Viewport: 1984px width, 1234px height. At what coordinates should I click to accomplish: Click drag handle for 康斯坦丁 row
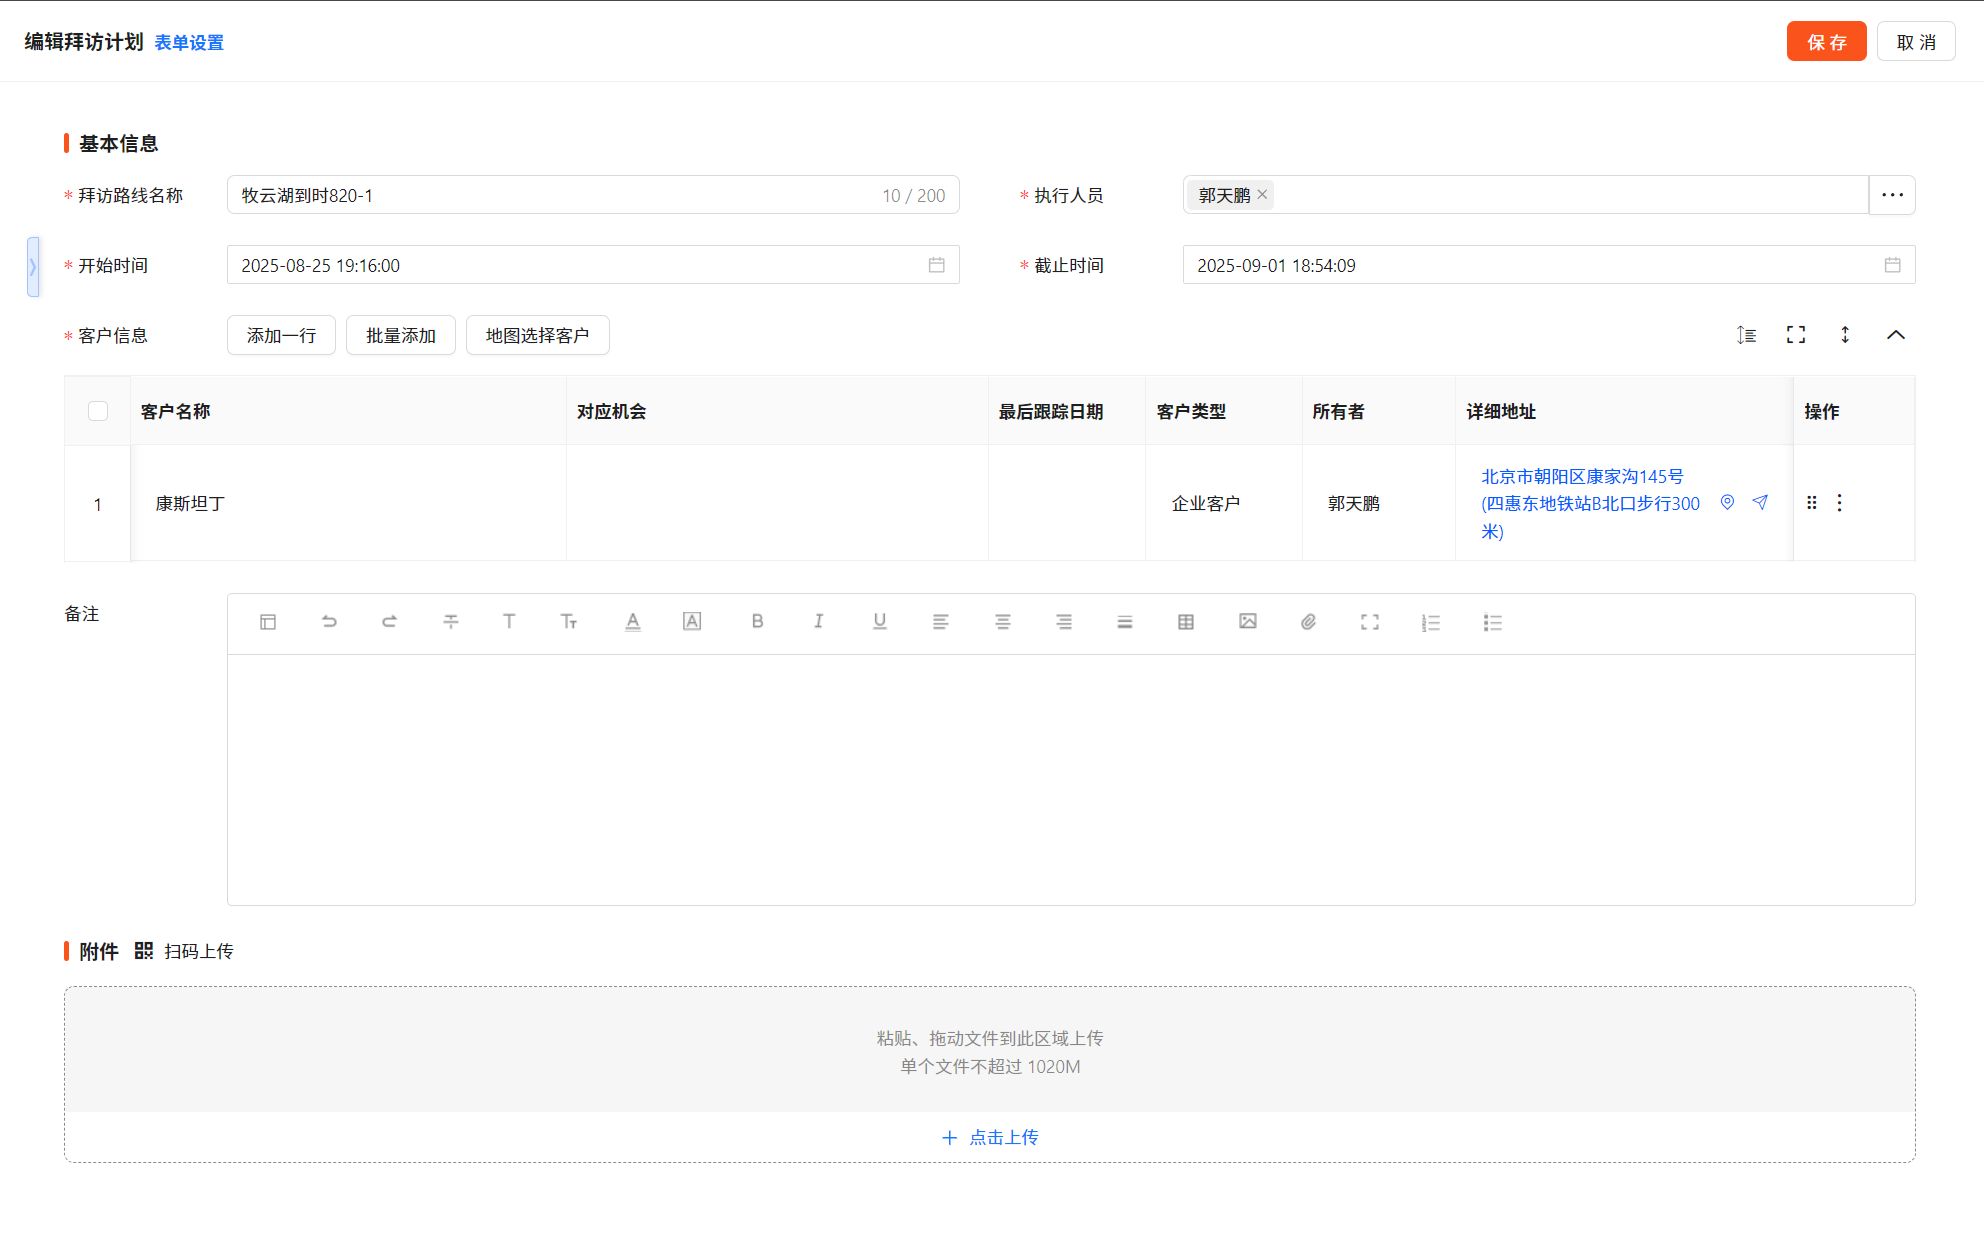(1812, 503)
